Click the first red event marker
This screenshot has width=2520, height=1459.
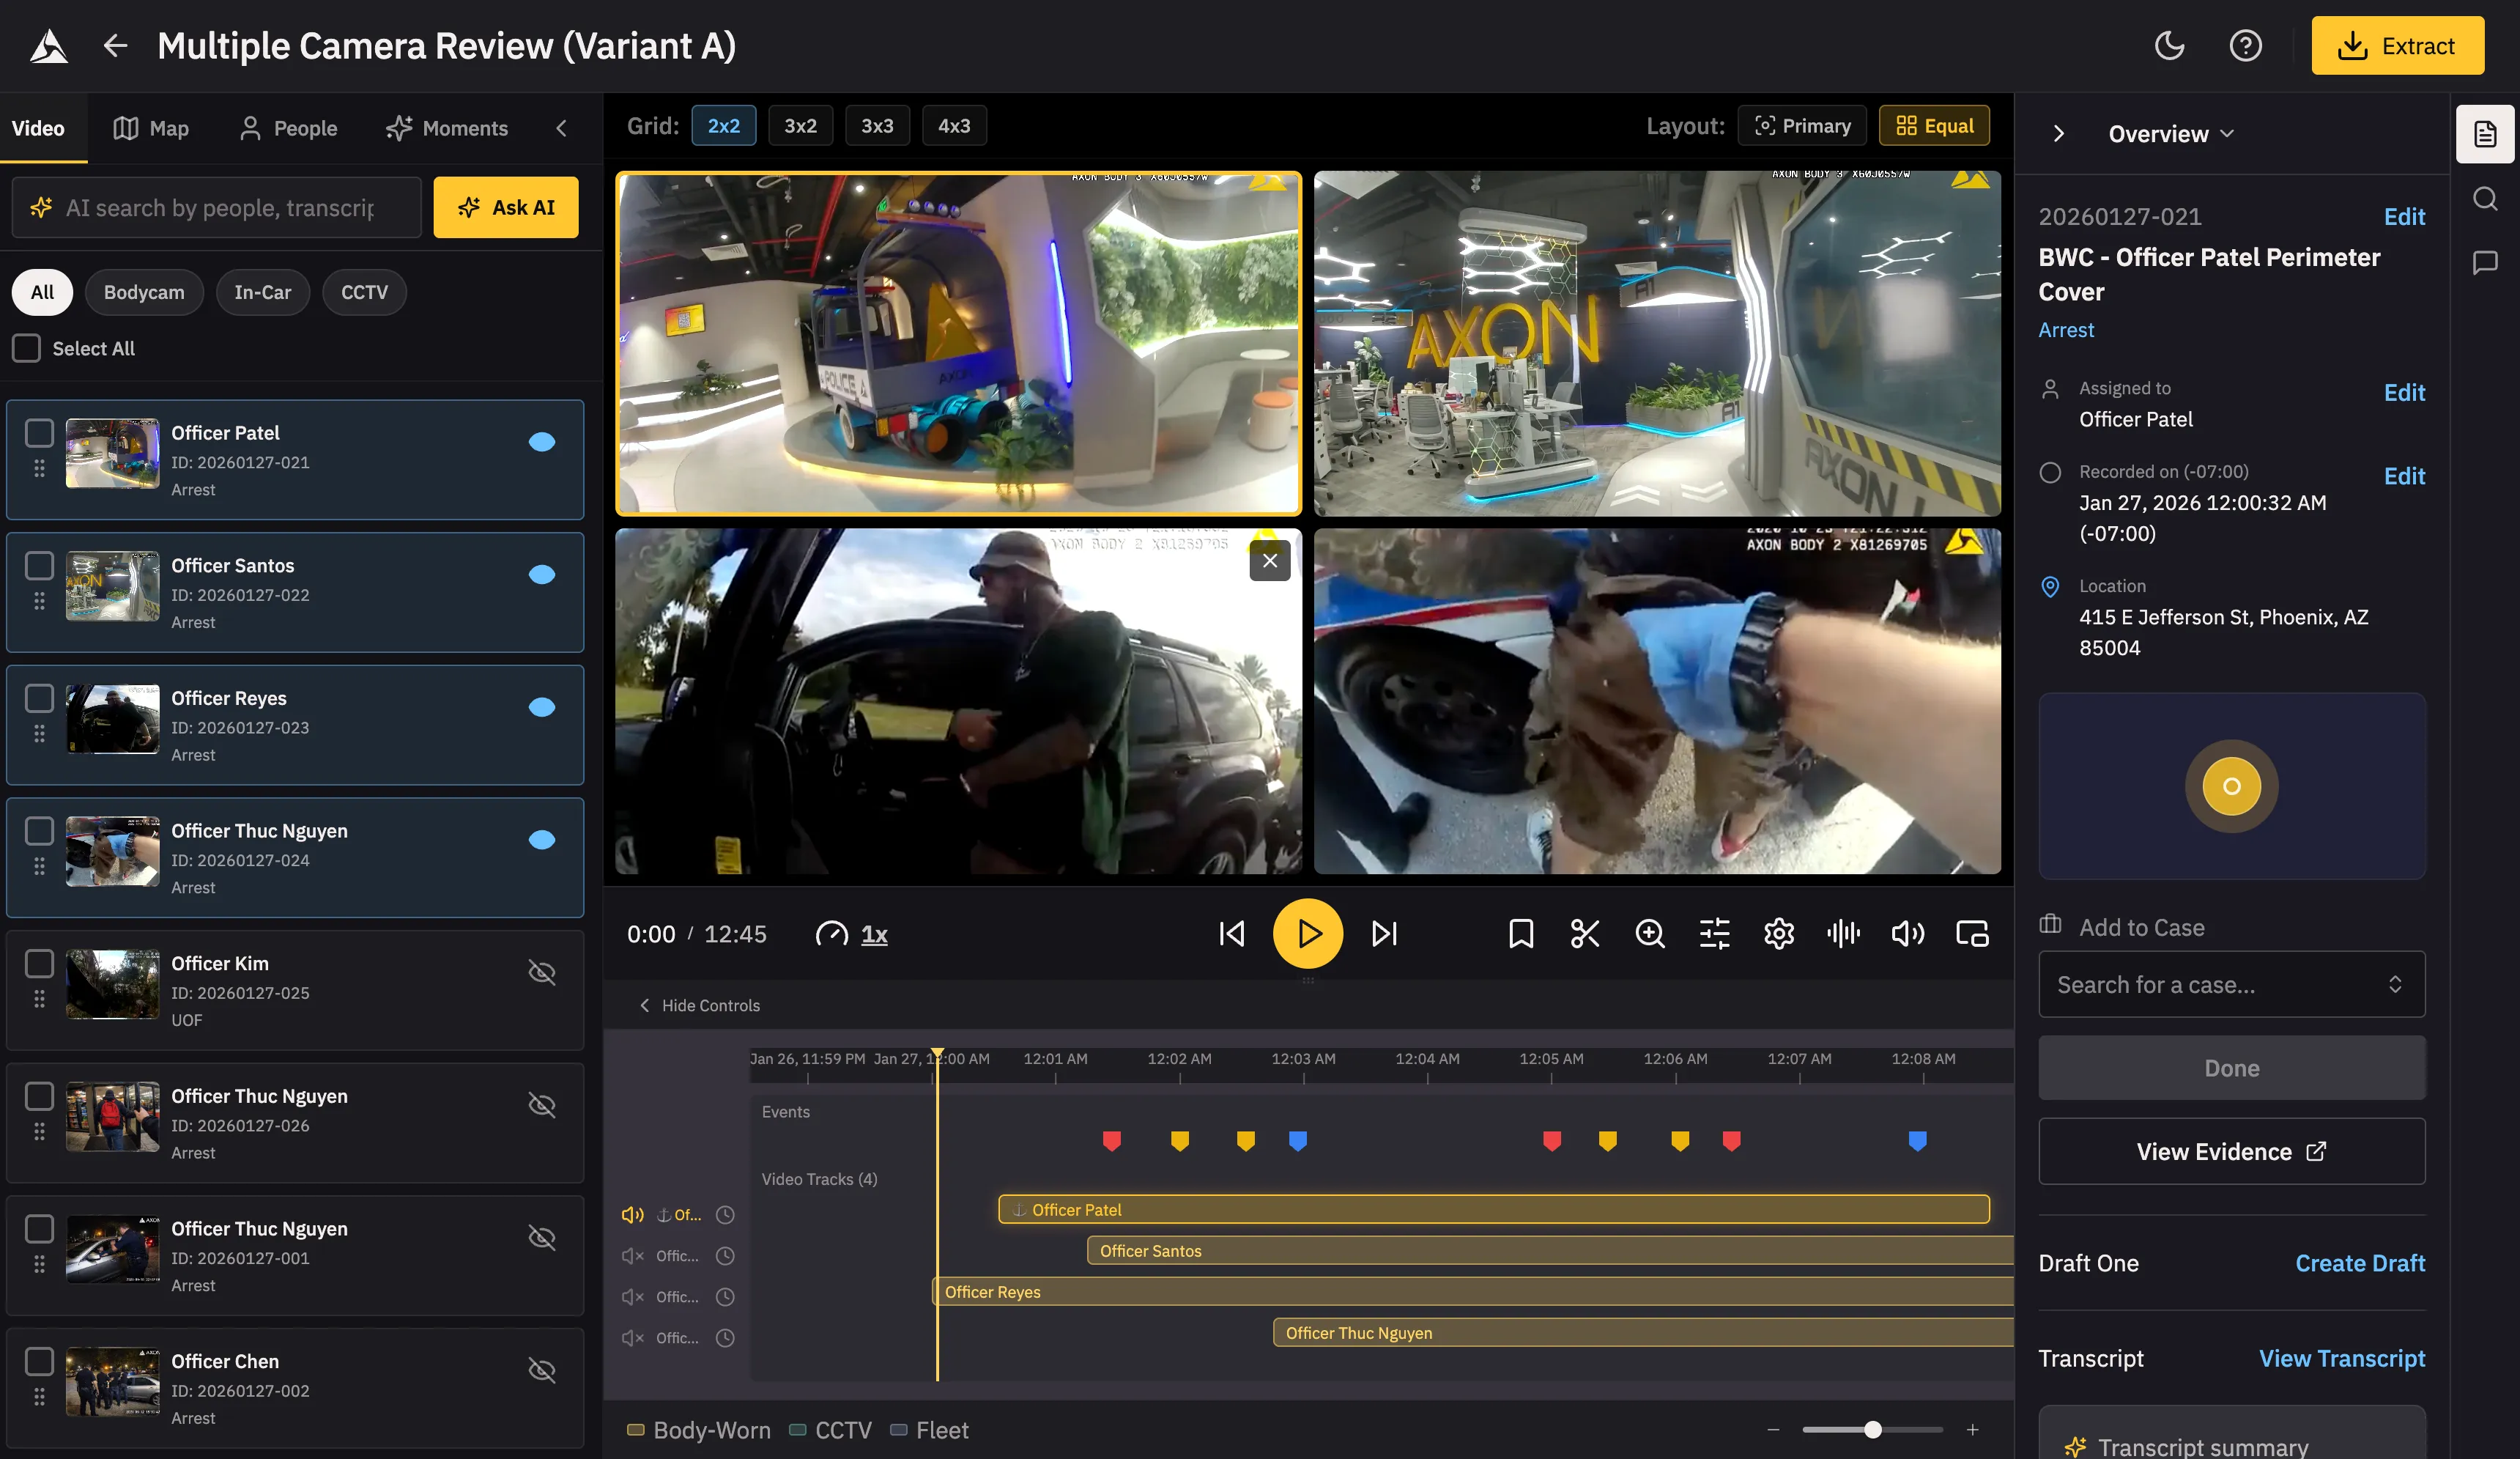[x=1111, y=1140]
